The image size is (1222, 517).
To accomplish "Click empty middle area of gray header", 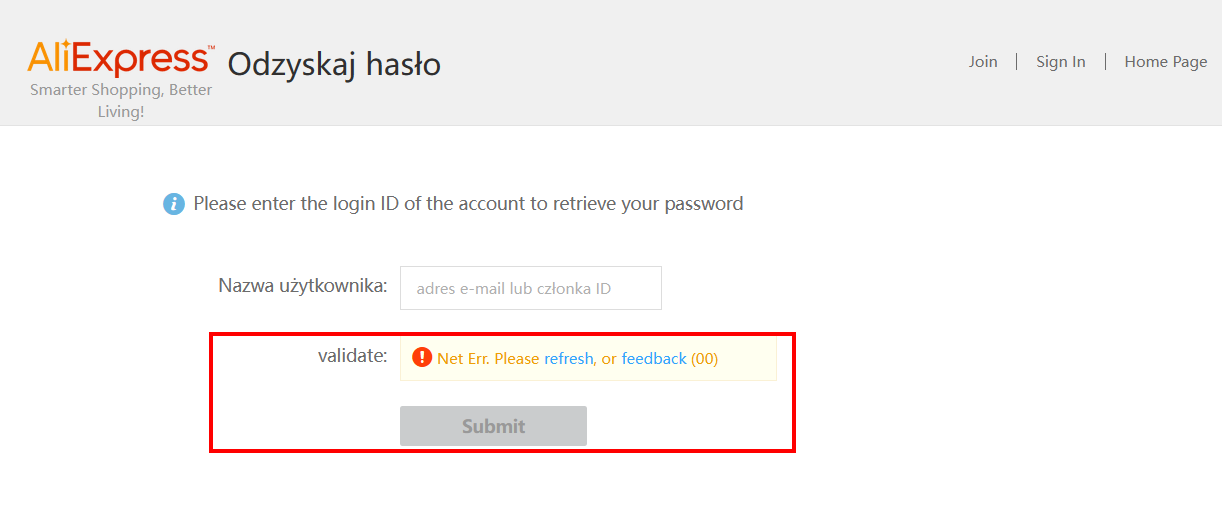I will [700, 62].
